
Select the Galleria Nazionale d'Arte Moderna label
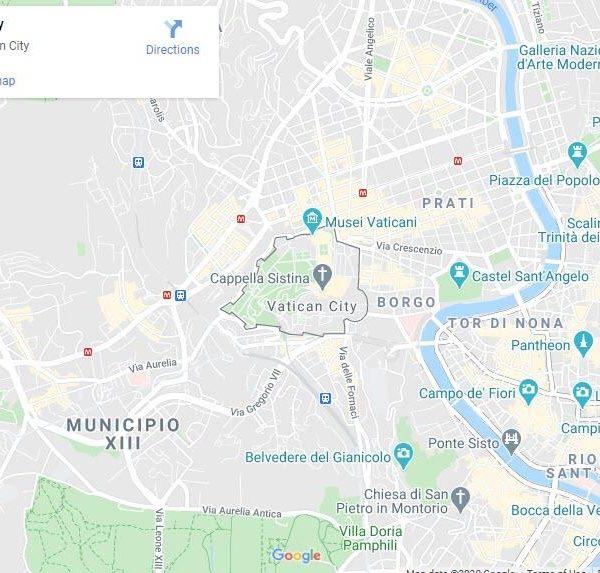pos(559,57)
